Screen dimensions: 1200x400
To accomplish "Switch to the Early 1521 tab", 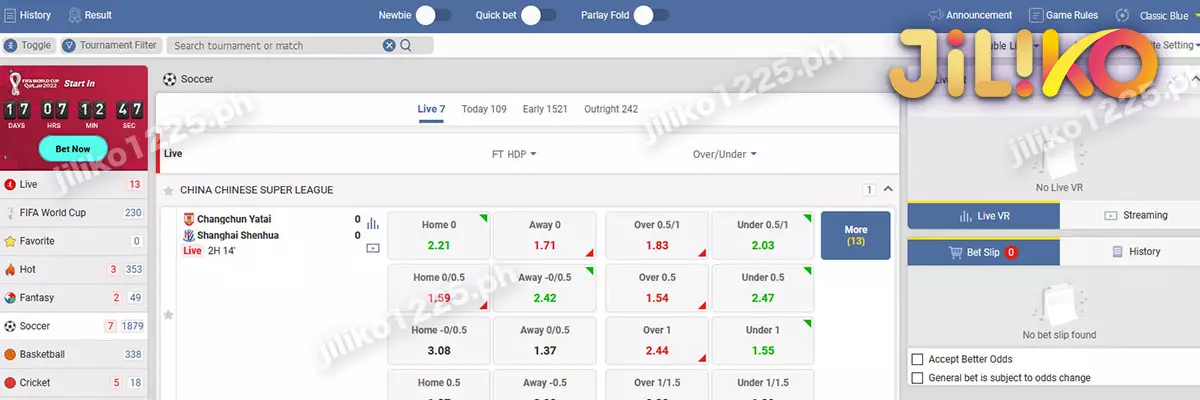I will pos(545,109).
